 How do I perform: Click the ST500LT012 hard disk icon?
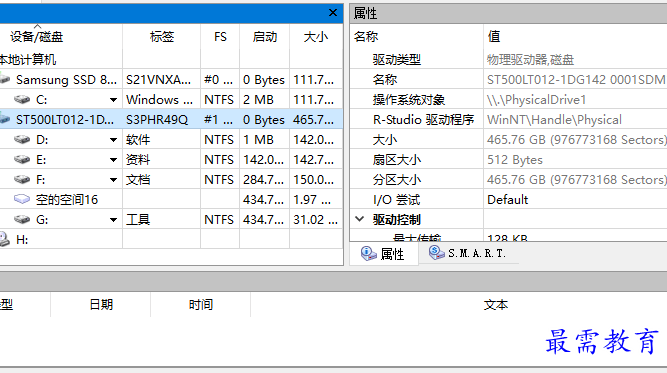[4, 120]
